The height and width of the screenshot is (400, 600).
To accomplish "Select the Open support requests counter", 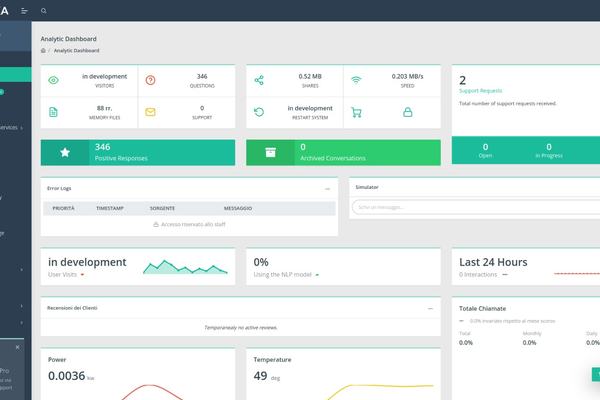I will pos(485,150).
